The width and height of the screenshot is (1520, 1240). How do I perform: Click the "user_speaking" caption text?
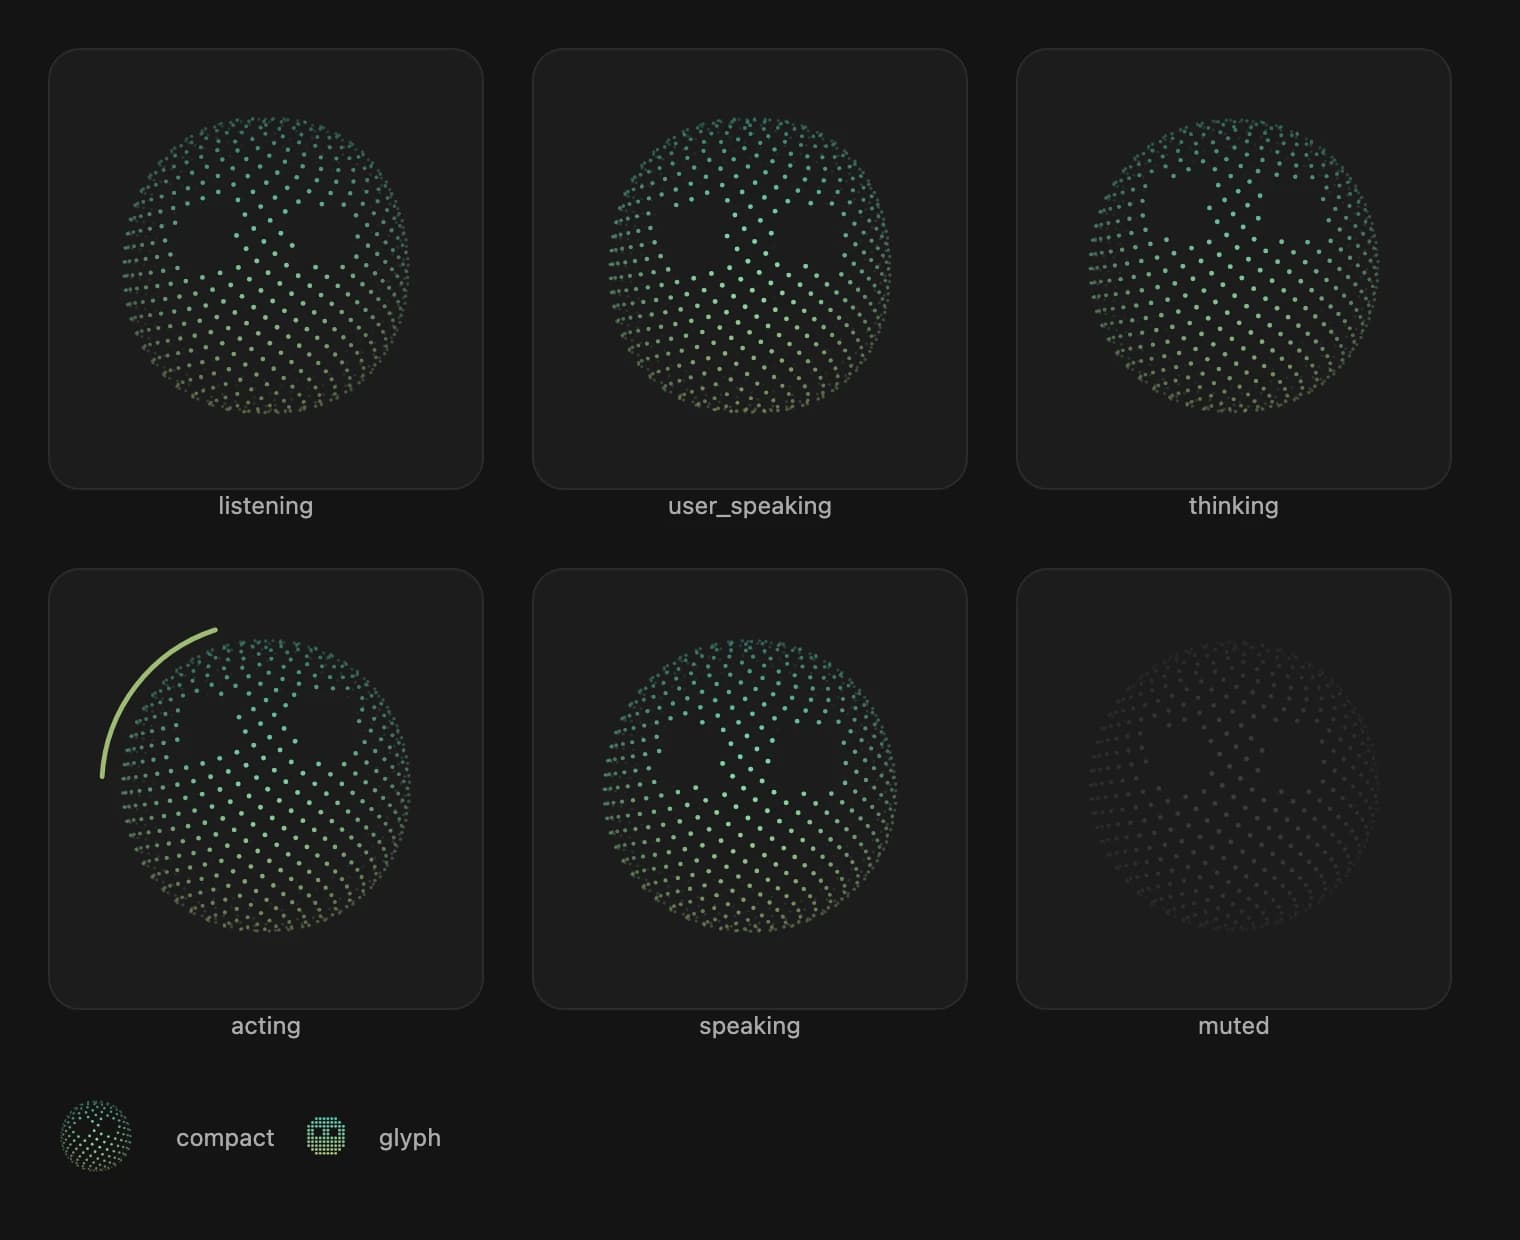(x=750, y=506)
